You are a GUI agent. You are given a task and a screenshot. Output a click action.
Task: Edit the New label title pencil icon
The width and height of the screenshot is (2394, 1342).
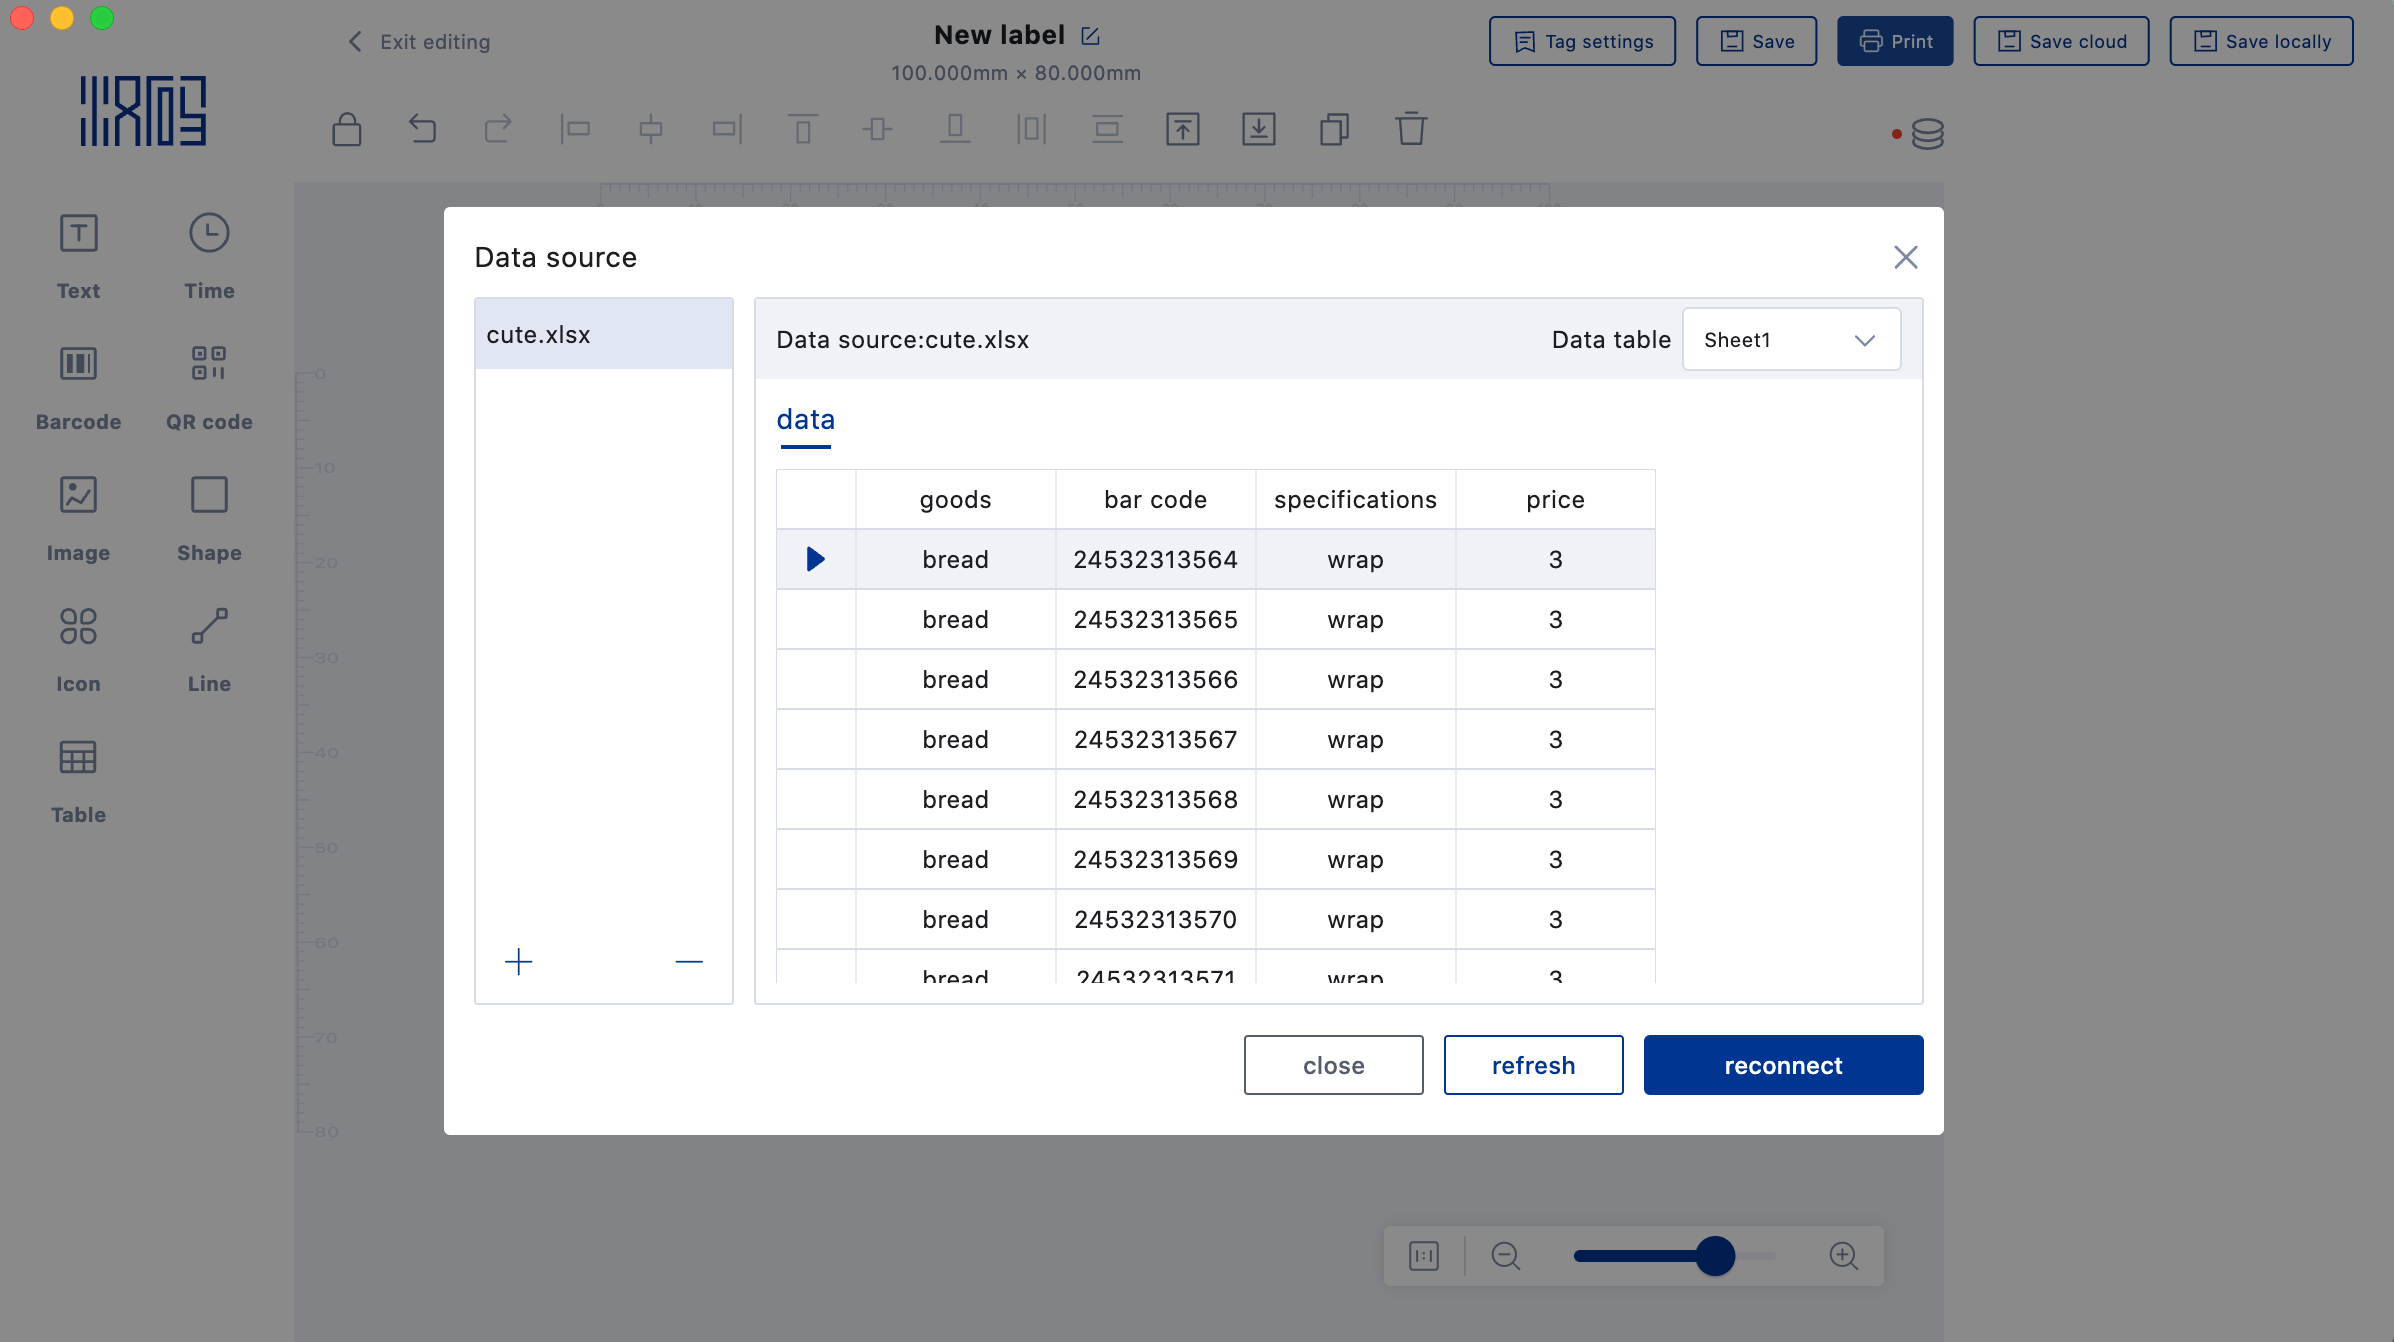pyautogui.click(x=1091, y=36)
